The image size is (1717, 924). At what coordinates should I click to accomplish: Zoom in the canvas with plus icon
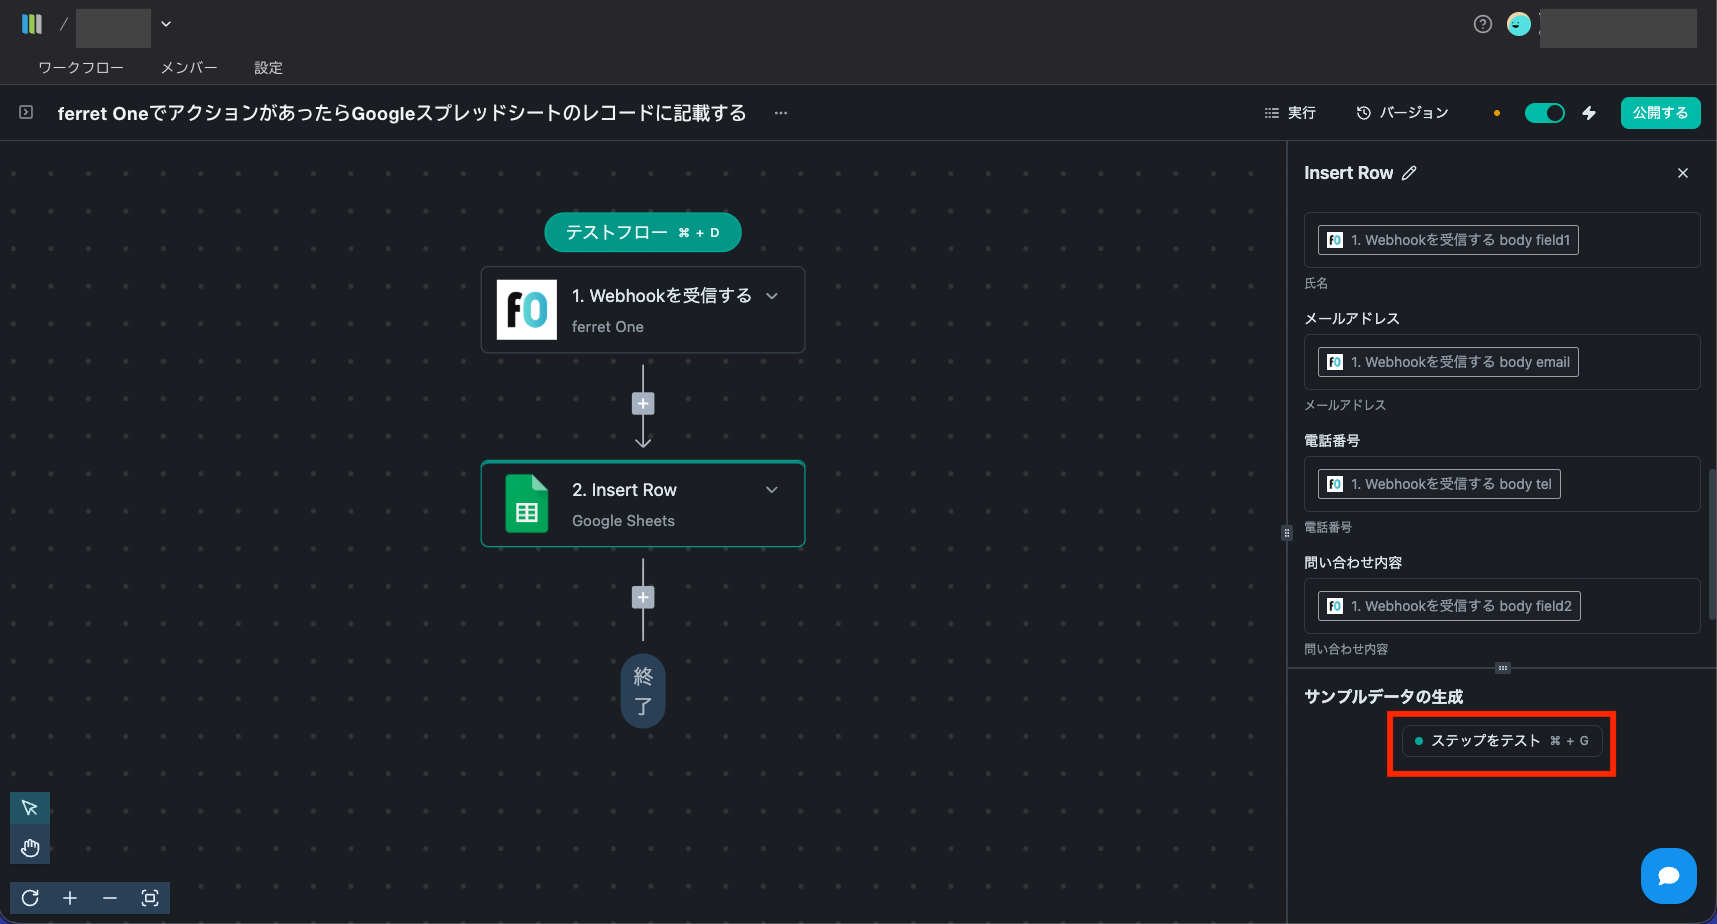70,898
